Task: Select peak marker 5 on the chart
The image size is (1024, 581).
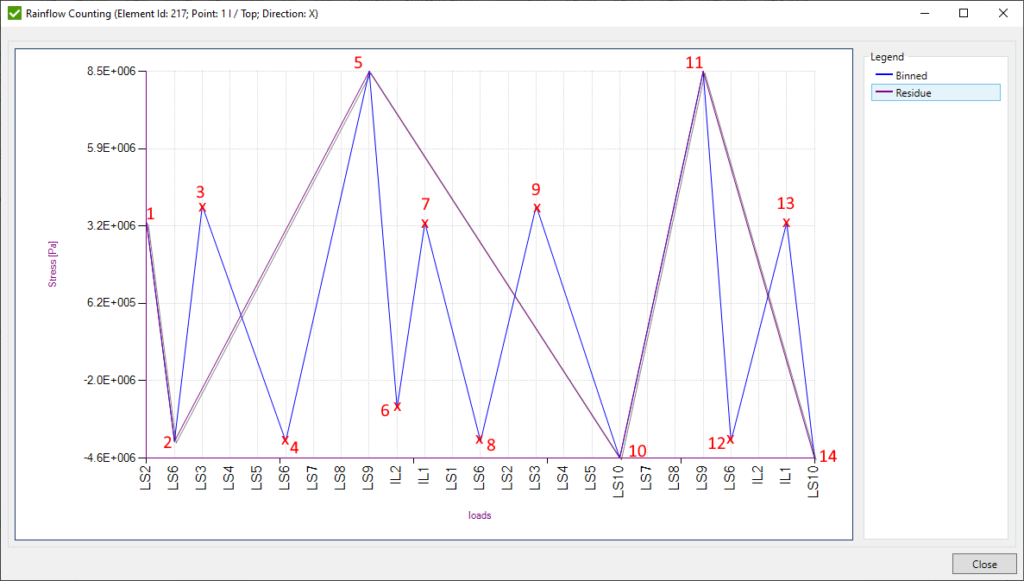Action: pyautogui.click(x=369, y=71)
